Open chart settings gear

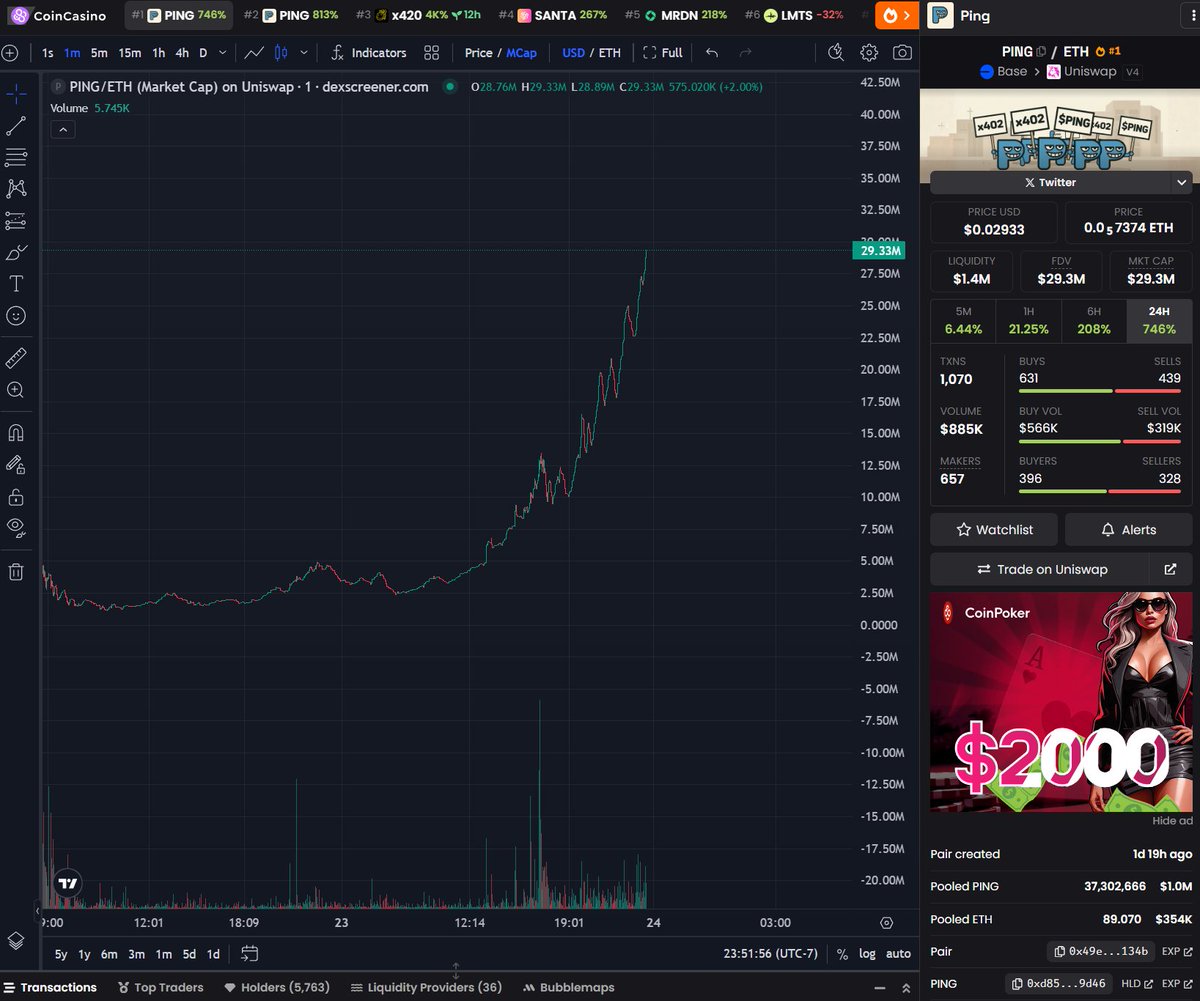point(869,52)
